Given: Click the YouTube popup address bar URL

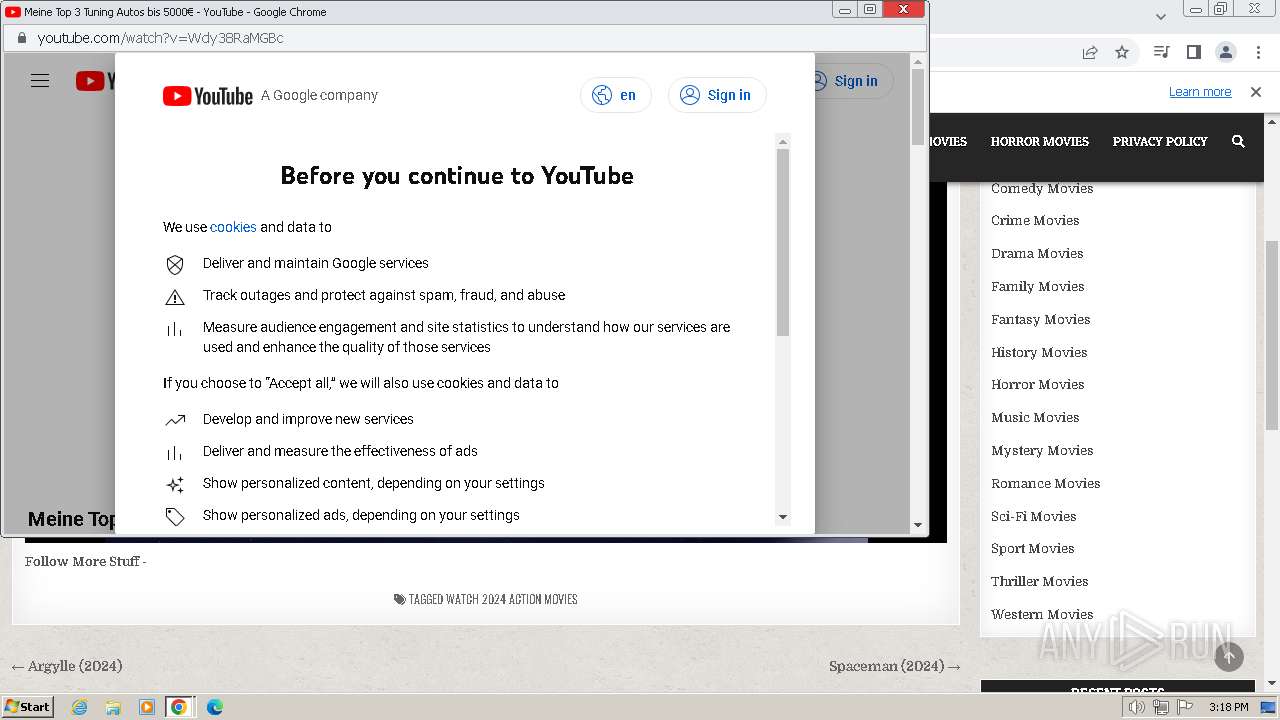Looking at the screenshot, I should 160,38.
